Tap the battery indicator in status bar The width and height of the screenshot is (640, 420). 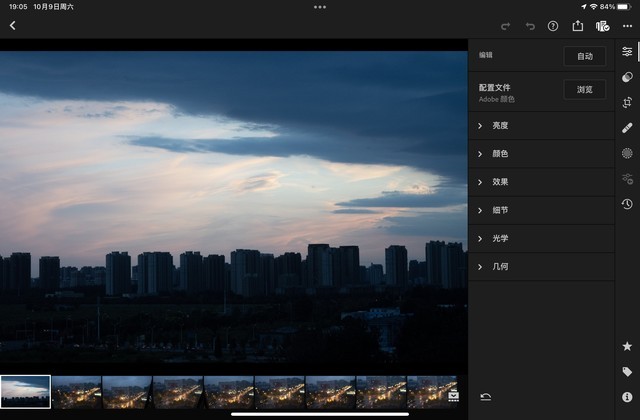point(624,7)
